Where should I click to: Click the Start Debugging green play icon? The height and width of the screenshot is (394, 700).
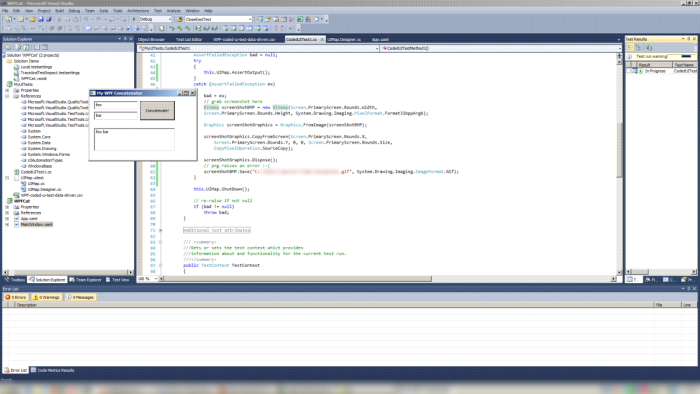(x=133, y=19)
